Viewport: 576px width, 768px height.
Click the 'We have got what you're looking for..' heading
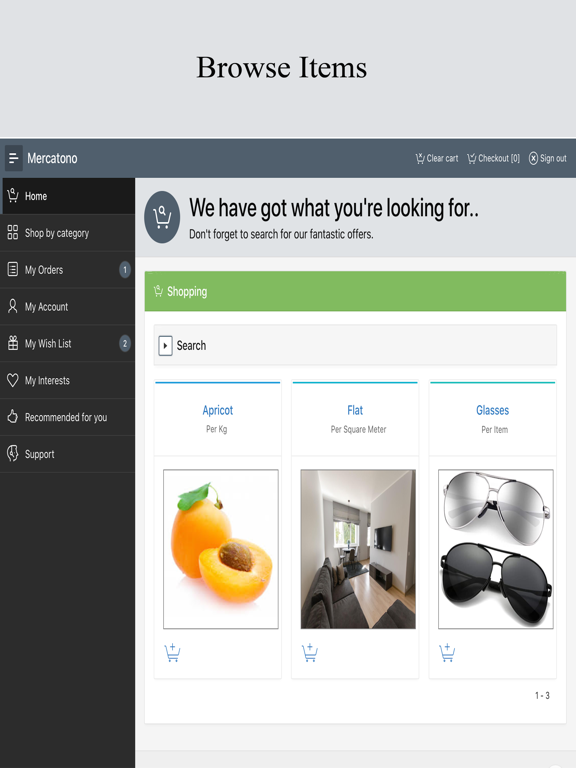[x=334, y=208]
